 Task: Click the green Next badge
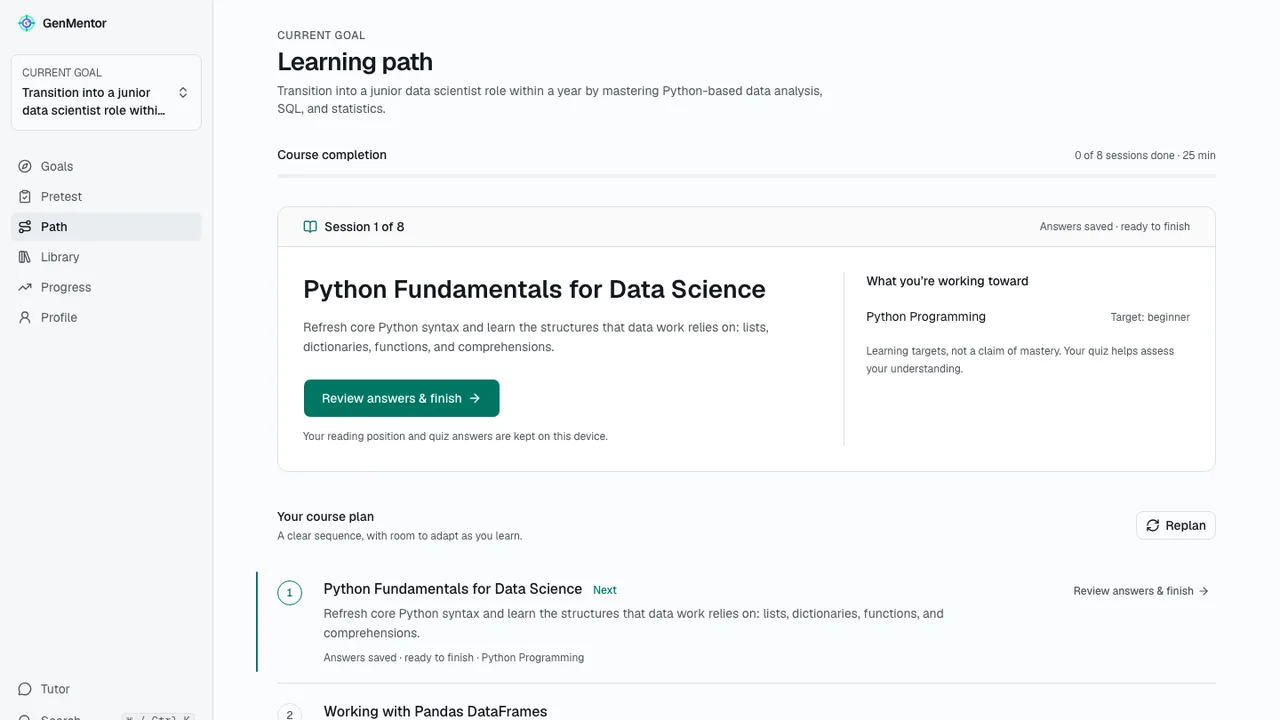click(x=605, y=590)
